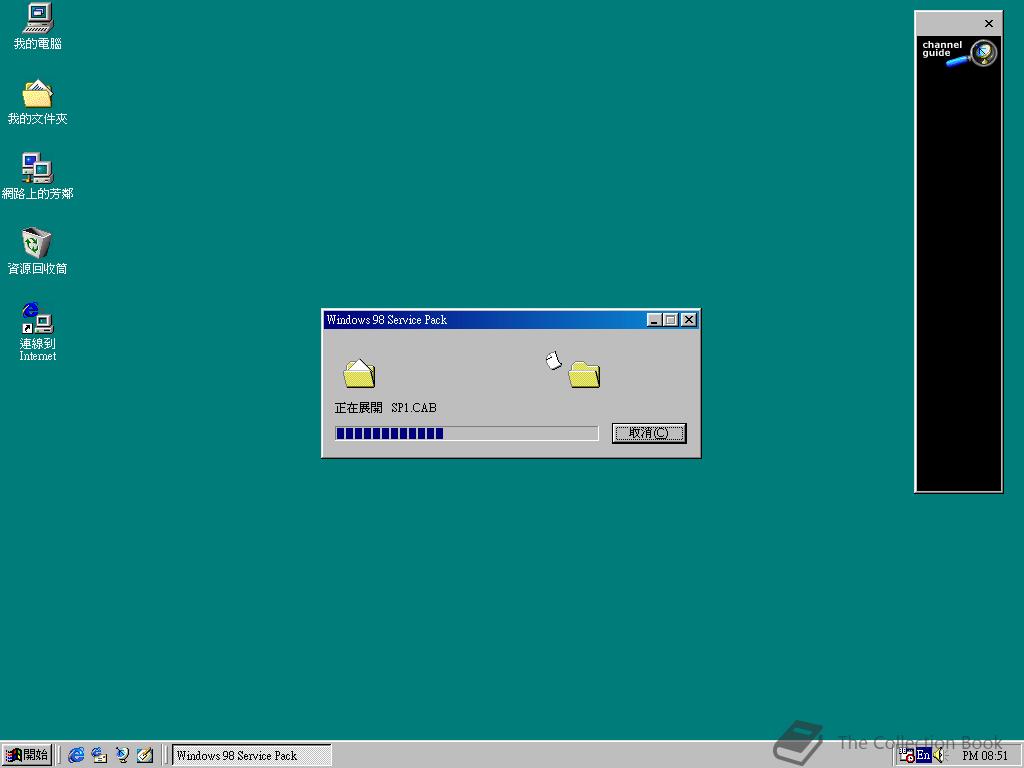
Task: Click the 正在展開 status label
Action: [358, 408]
